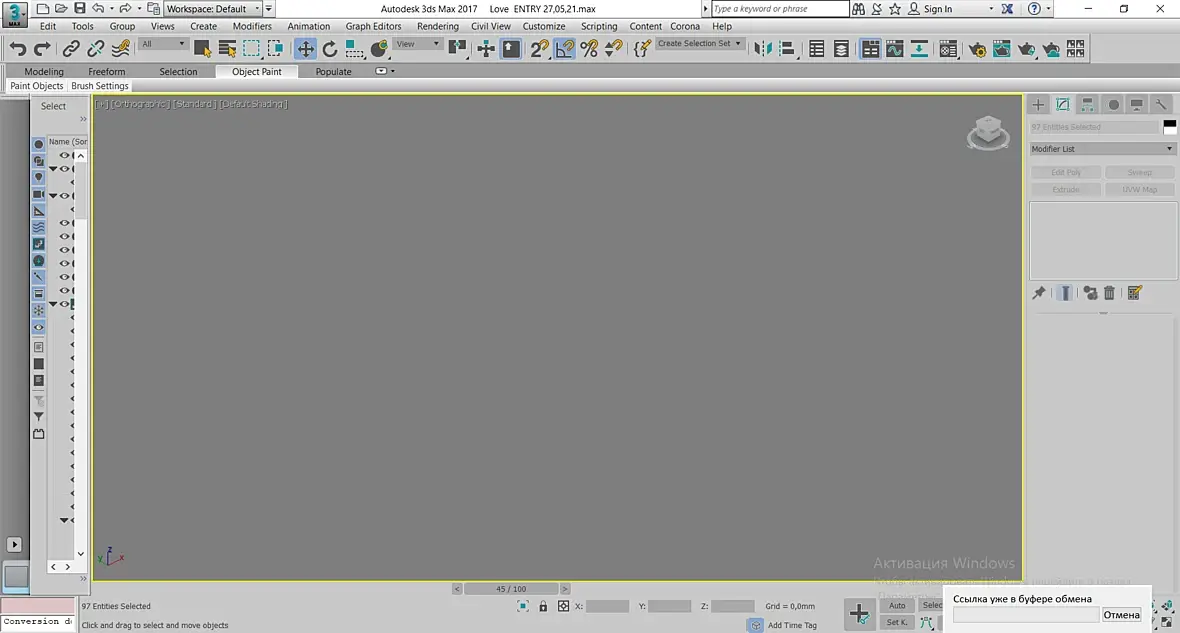Open the Modifier List dropdown
Image resolution: width=1180 pixels, height=633 pixels.
click(1102, 149)
